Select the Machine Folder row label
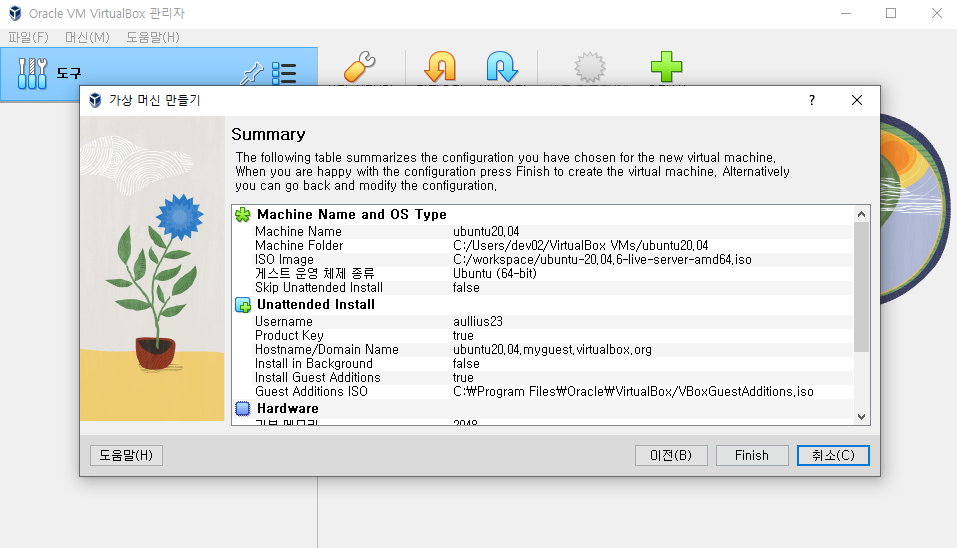The image size is (957, 548). pos(299,245)
